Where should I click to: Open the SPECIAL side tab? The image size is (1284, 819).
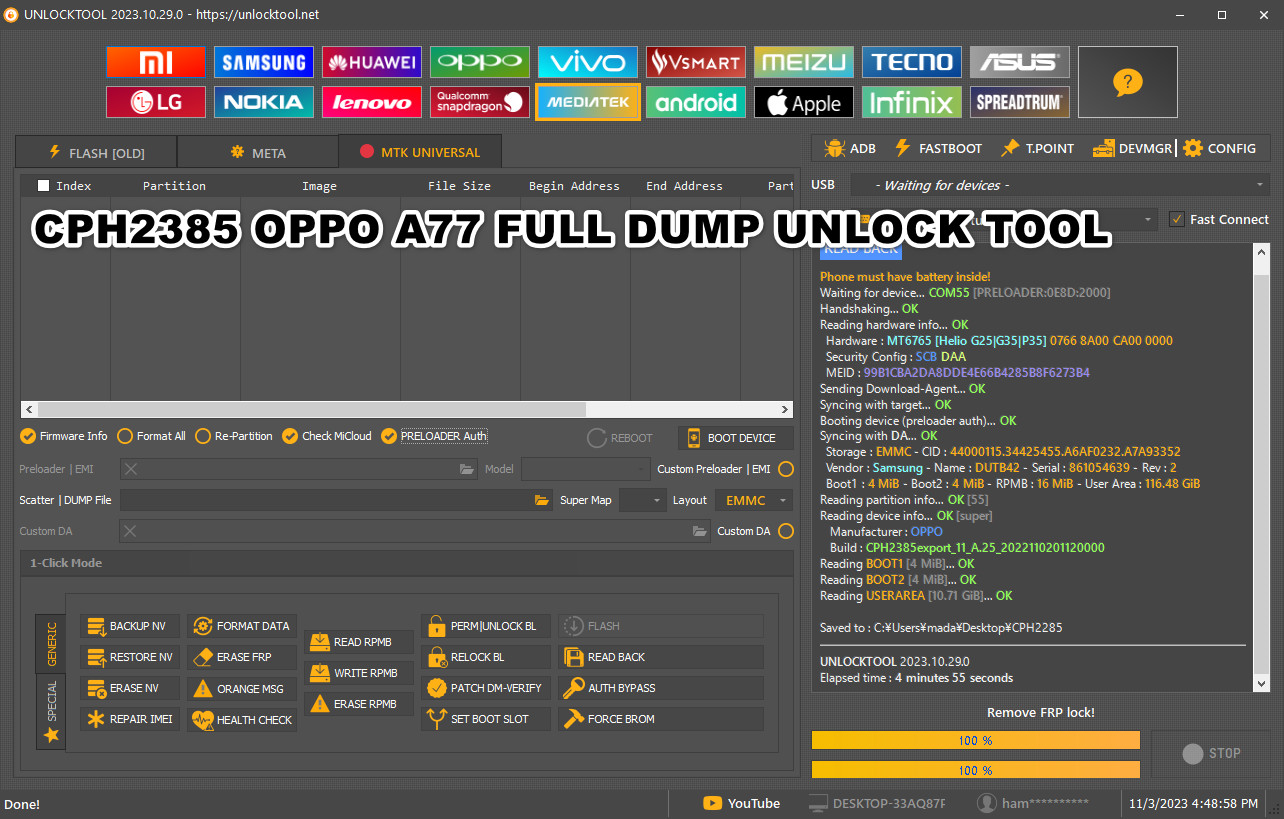51,712
